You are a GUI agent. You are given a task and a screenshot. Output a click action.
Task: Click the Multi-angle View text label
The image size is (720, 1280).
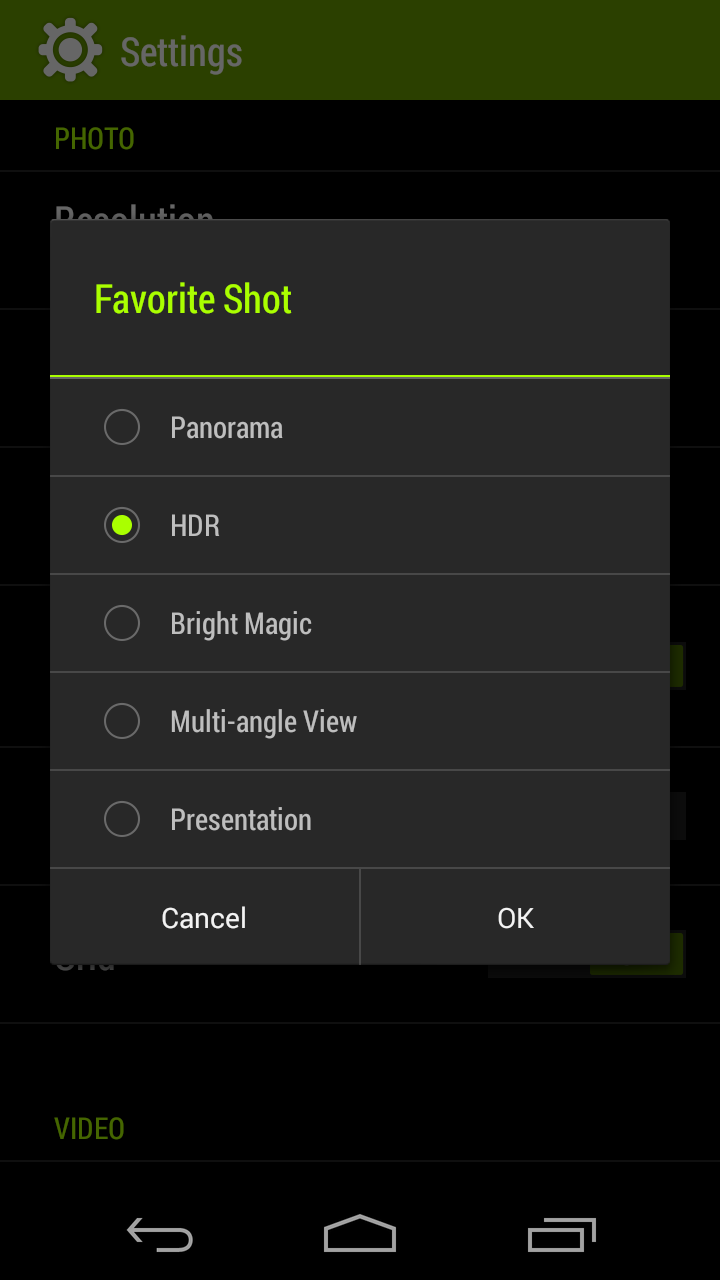[264, 722]
